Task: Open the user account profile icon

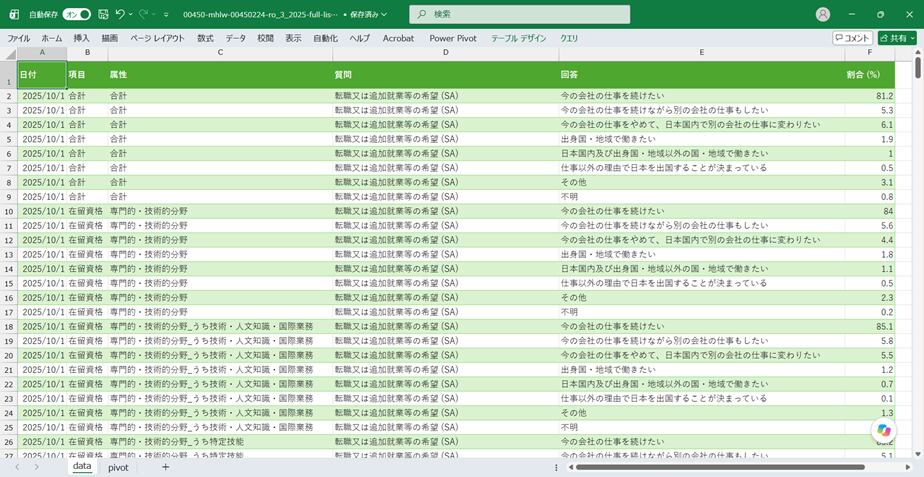Action: [823, 14]
